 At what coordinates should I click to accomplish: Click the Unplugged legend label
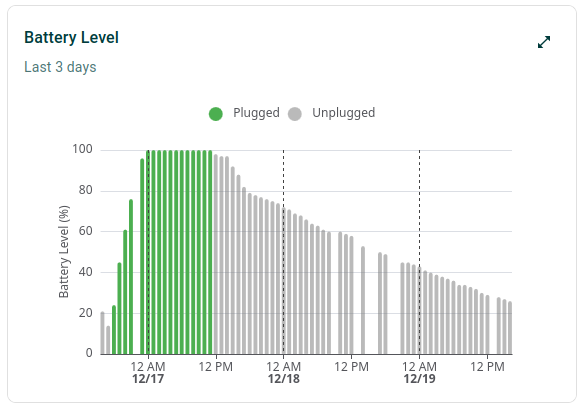coord(343,113)
